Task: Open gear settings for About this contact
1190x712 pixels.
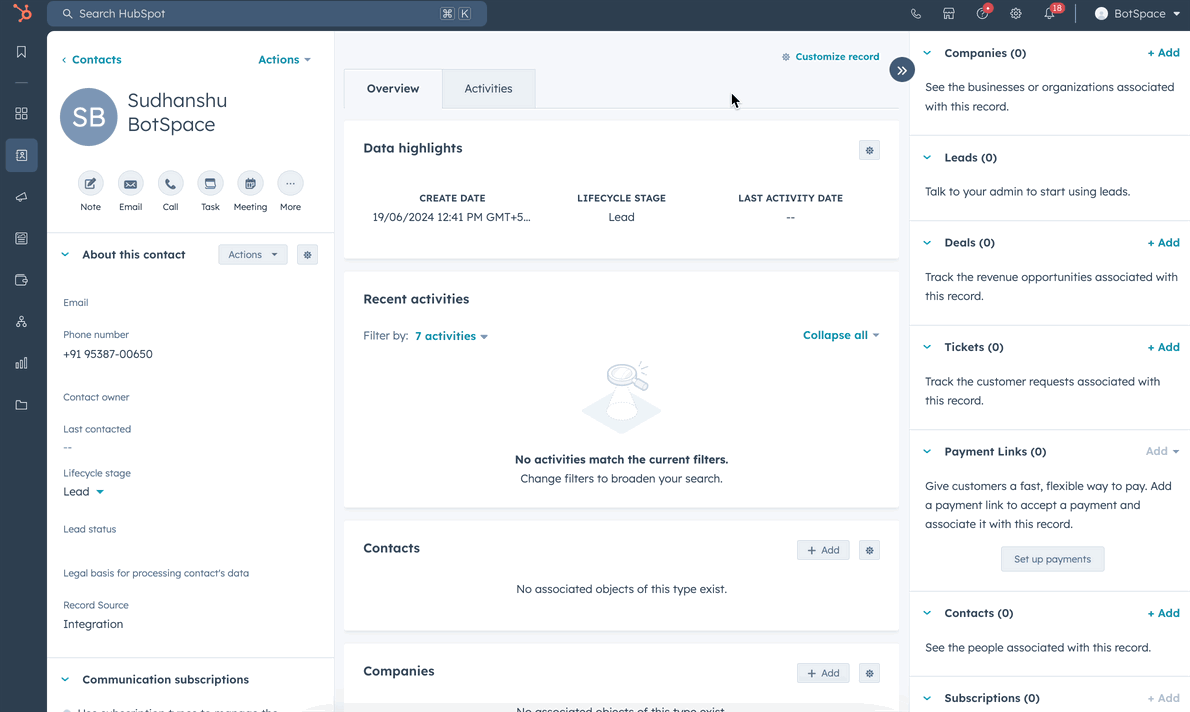Action: click(x=307, y=255)
